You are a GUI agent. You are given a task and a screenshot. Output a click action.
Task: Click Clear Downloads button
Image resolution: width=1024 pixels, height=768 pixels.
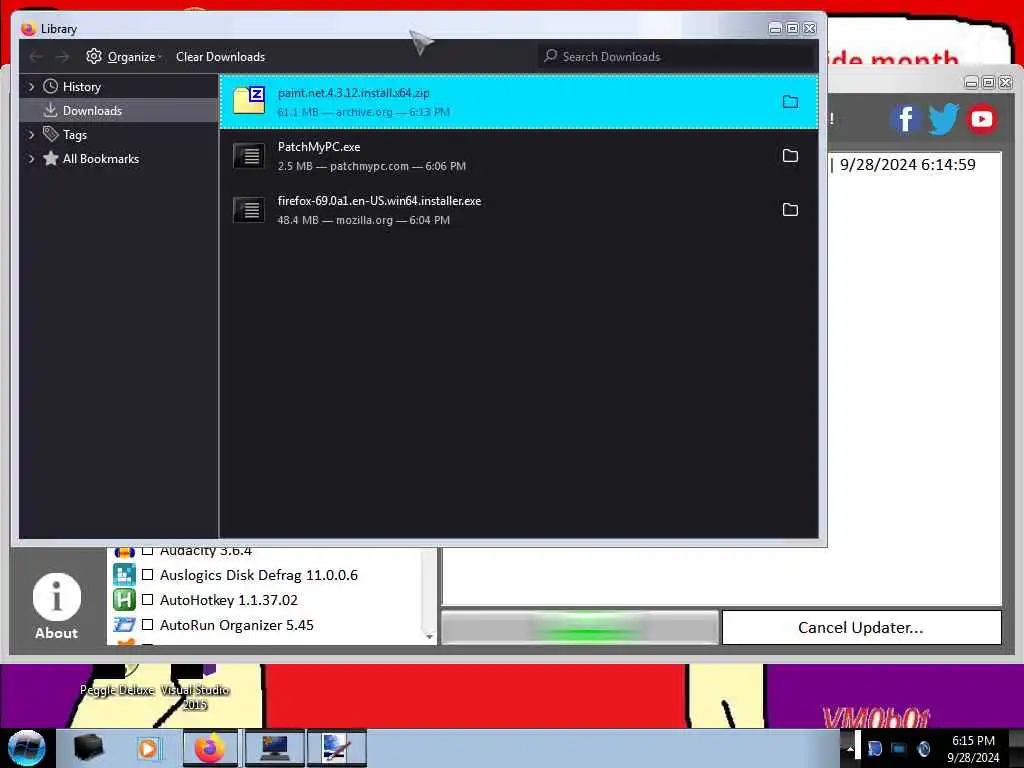tap(220, 57)
